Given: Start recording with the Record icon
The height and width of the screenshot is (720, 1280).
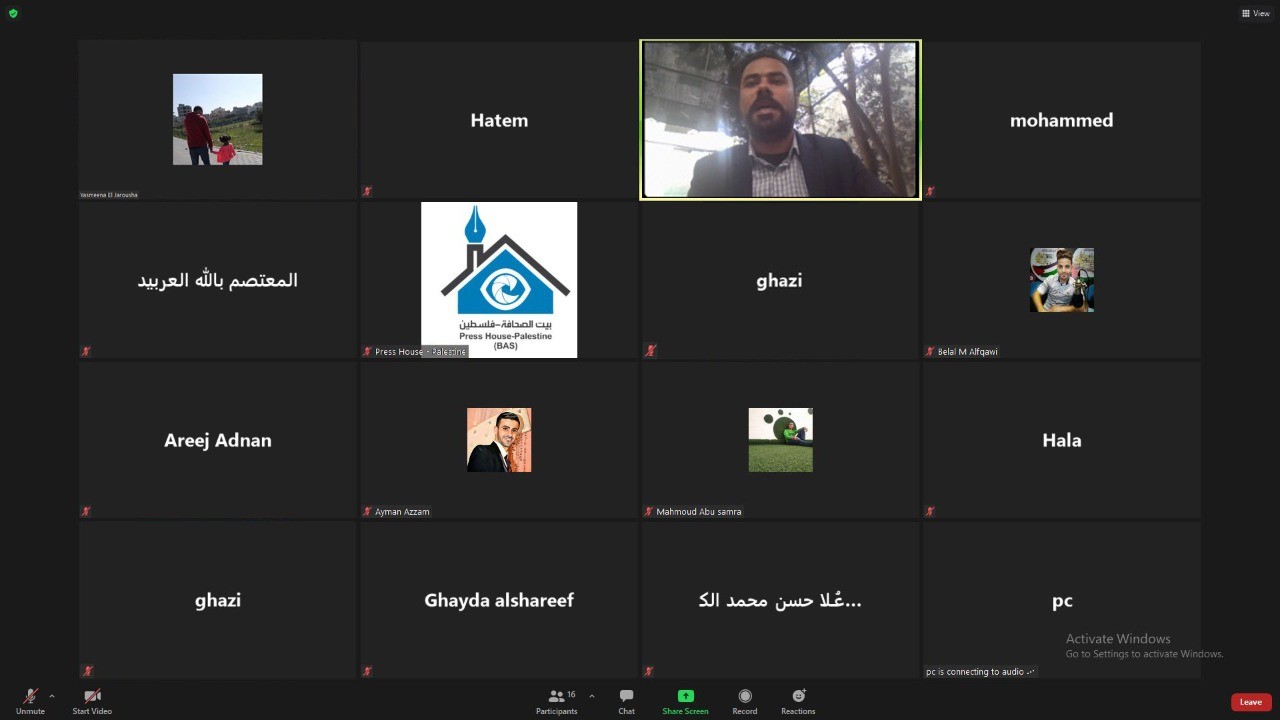Looking at the screenshot, I should pos(744,697).
